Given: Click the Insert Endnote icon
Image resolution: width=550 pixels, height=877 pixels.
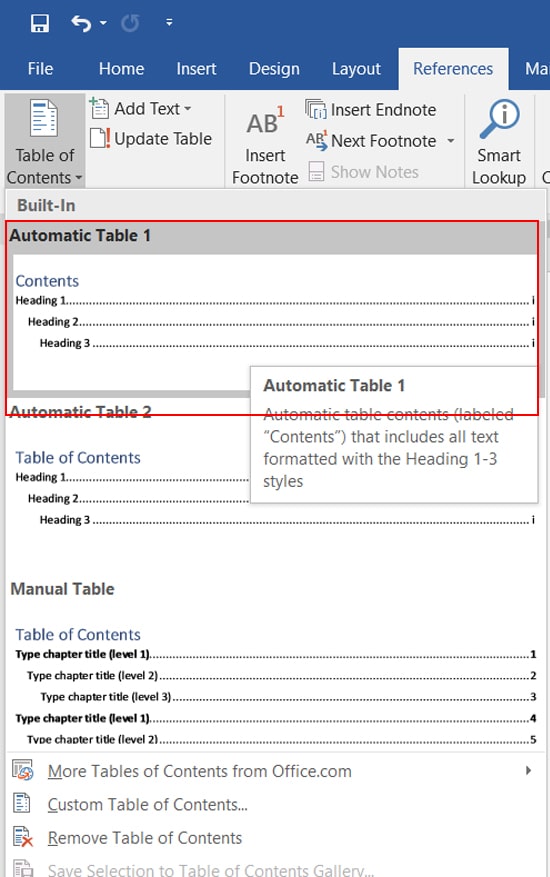Looking at the screenshot, I should [x=316, y=109].
